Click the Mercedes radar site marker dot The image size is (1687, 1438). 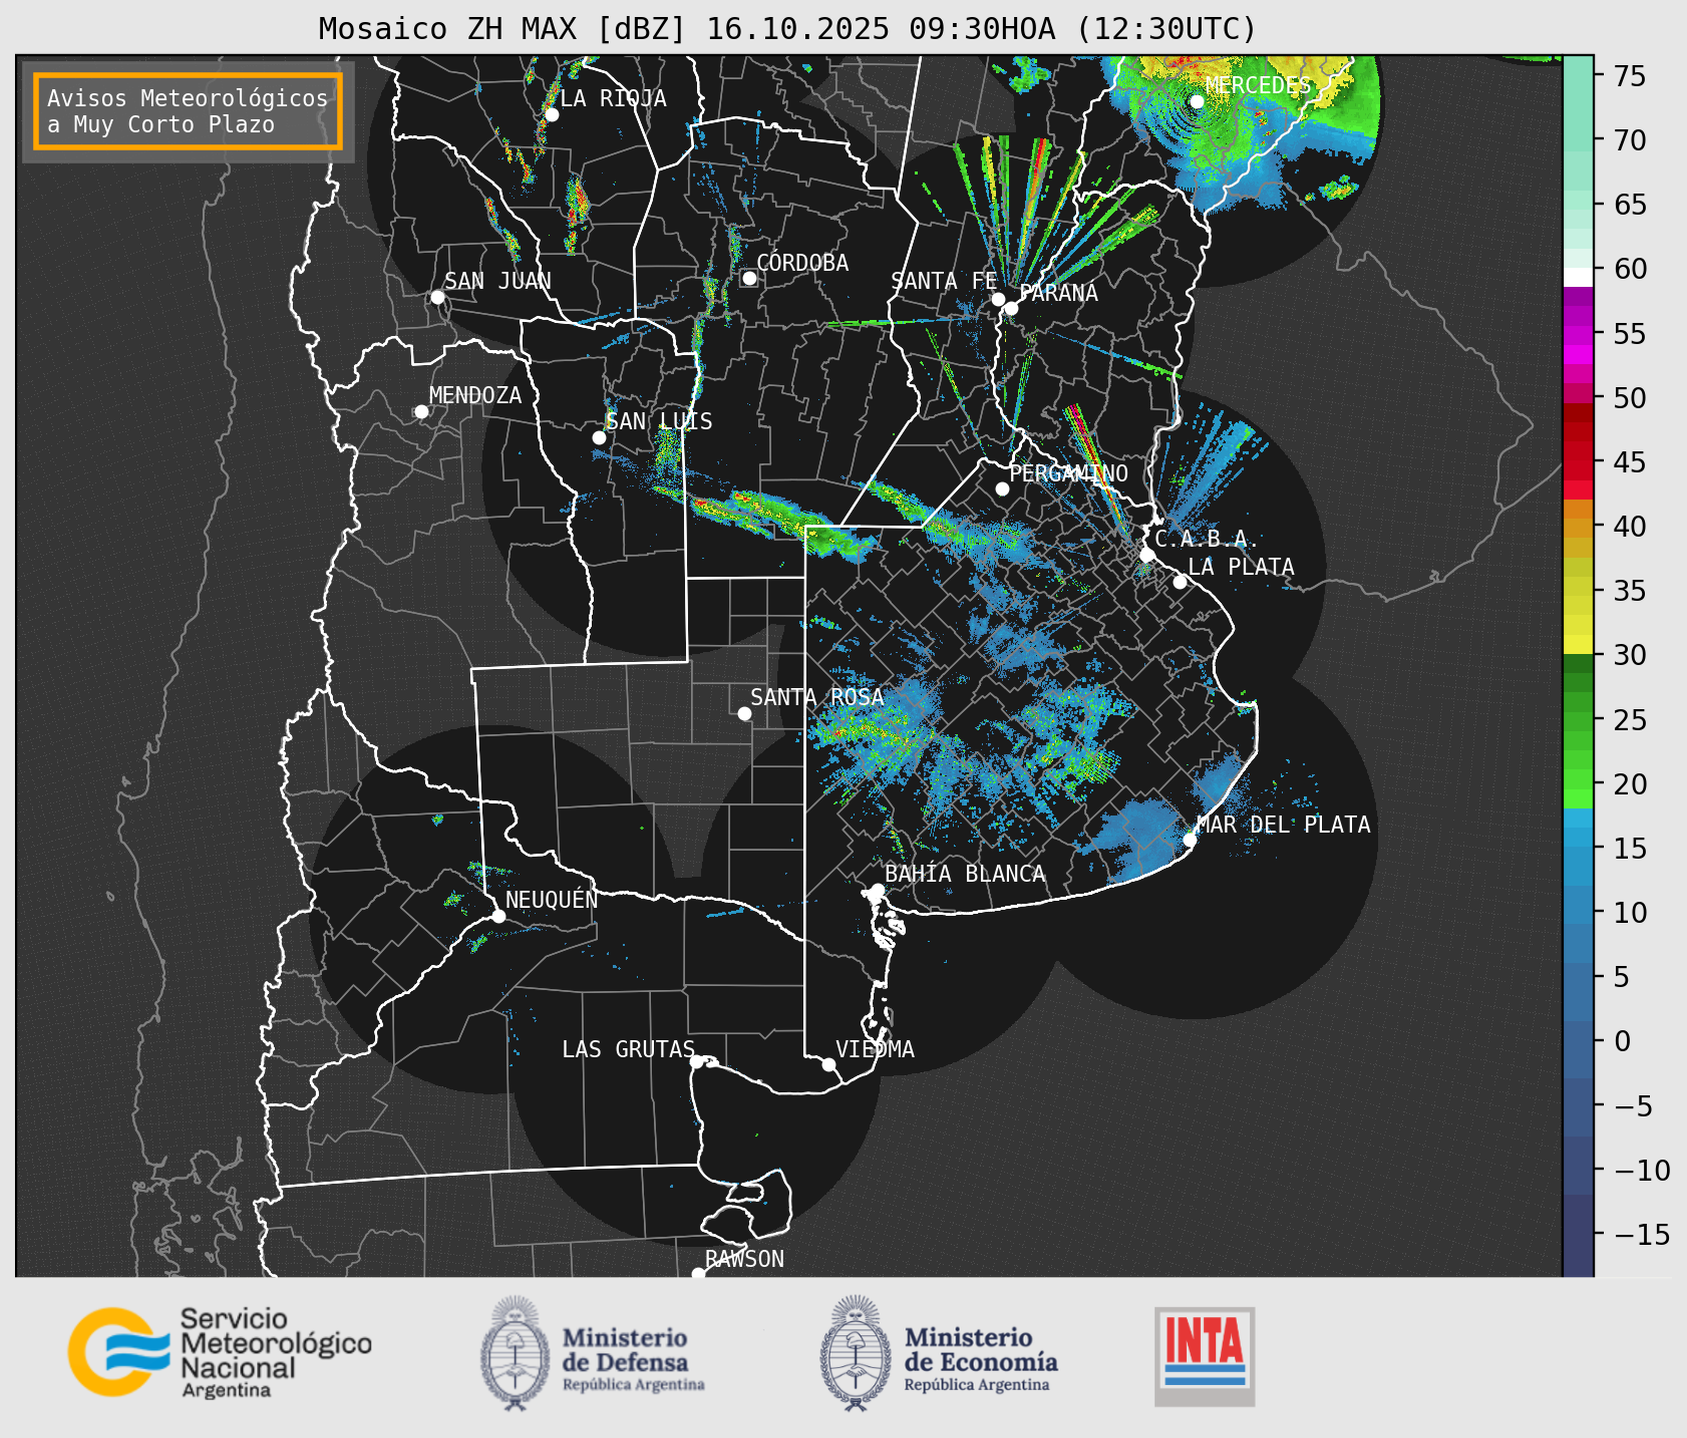click(x=1196, y=101)
